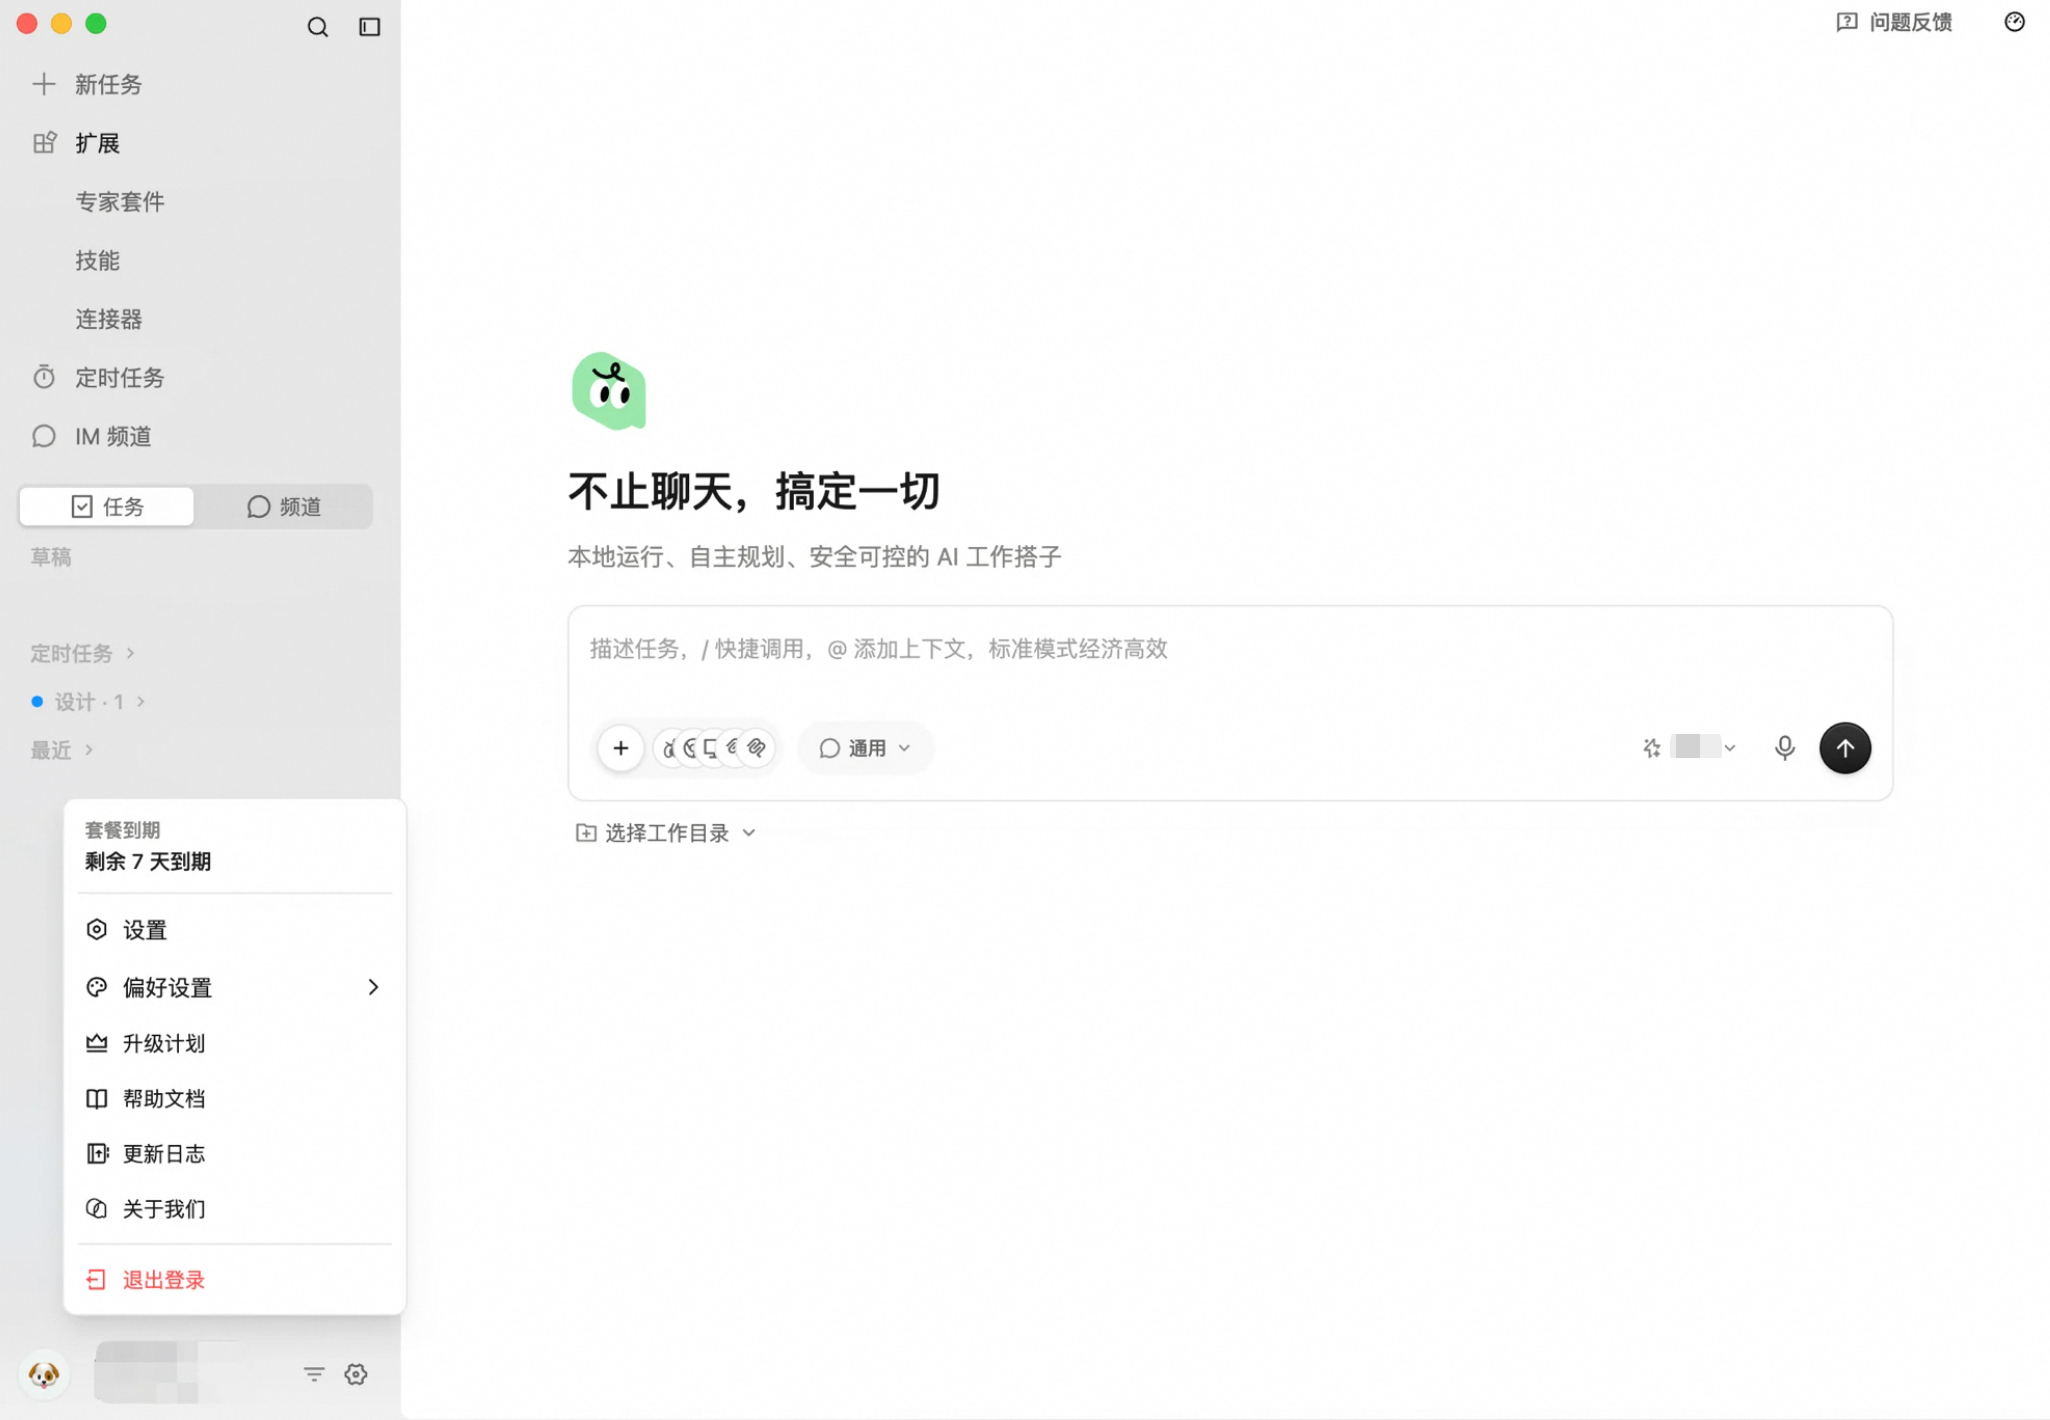Expand the 选择工作目录 dropdown
Image resolution: width=2050 pixels, height=1420 pixels.
[x=749, y=833]
